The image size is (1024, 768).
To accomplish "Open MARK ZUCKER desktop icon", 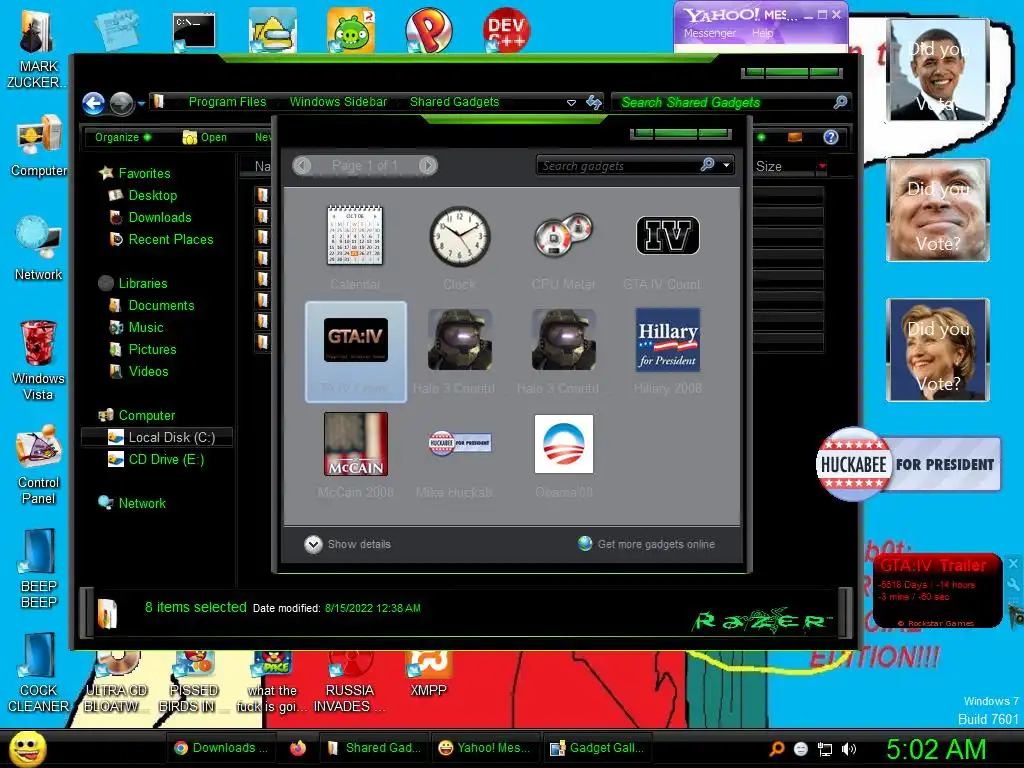I will 36,50.
